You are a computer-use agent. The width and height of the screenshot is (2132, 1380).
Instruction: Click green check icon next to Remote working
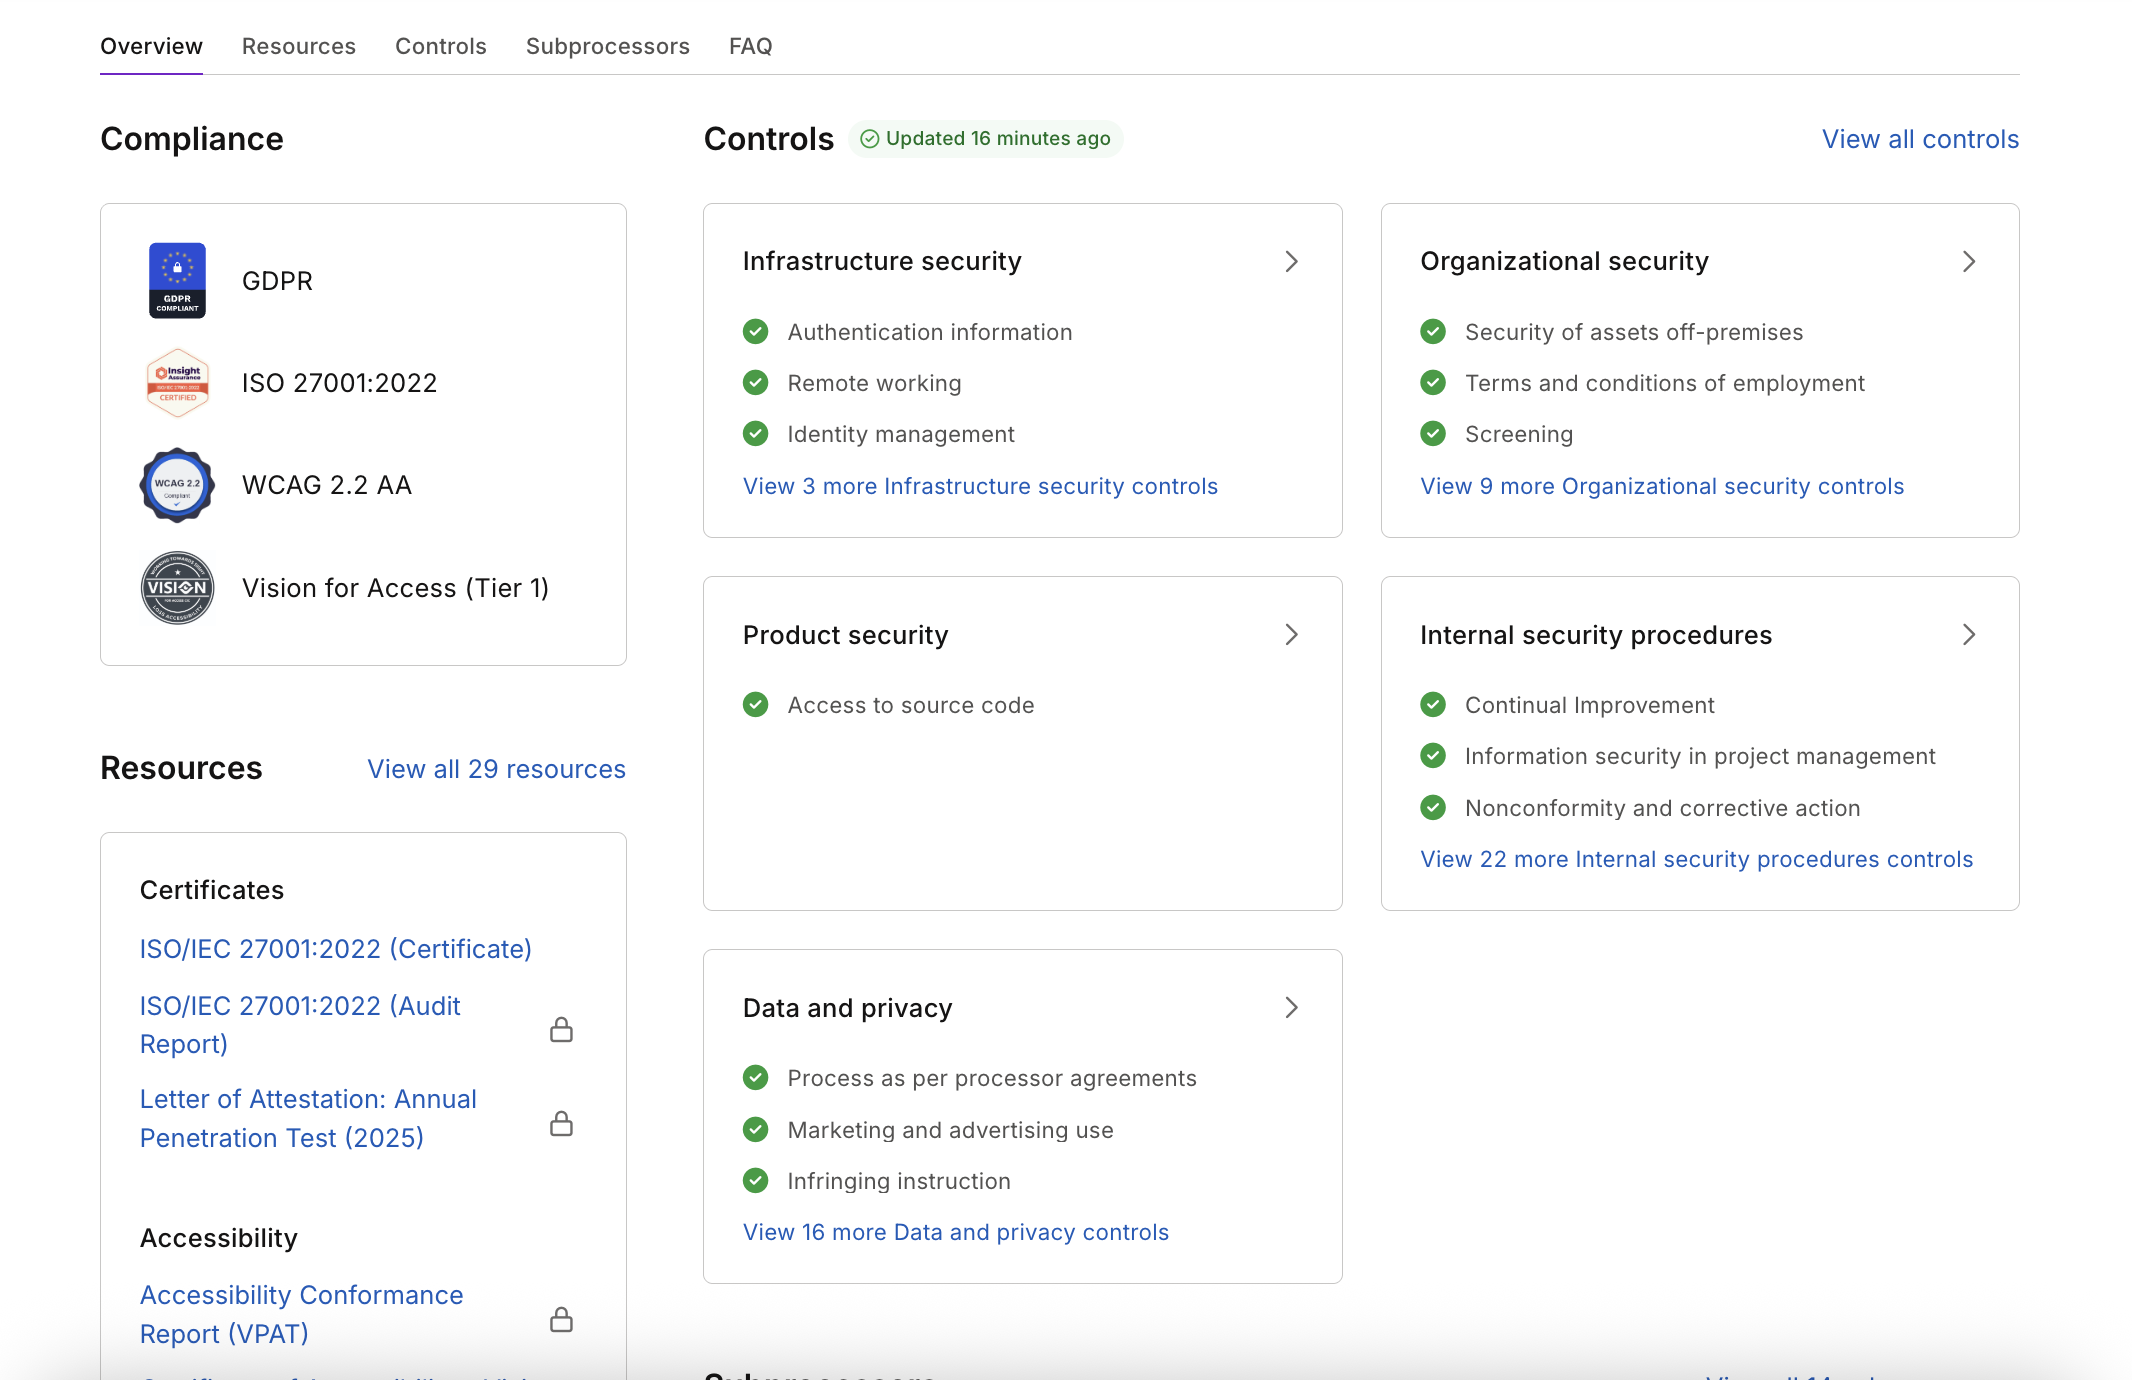pyautogui.click(x=756, y=383)
